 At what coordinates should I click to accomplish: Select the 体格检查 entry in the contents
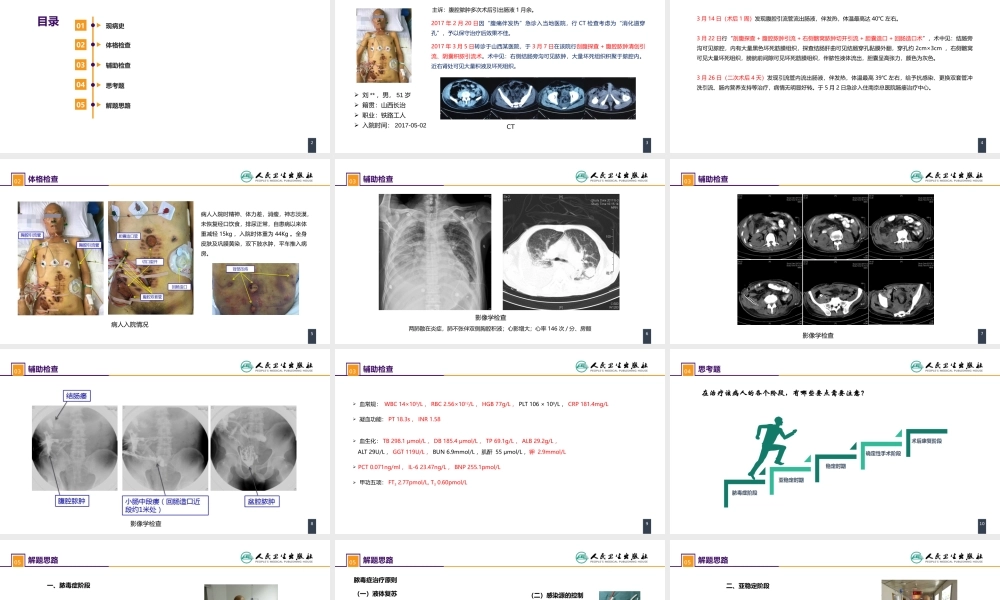(x=119, y=45)
